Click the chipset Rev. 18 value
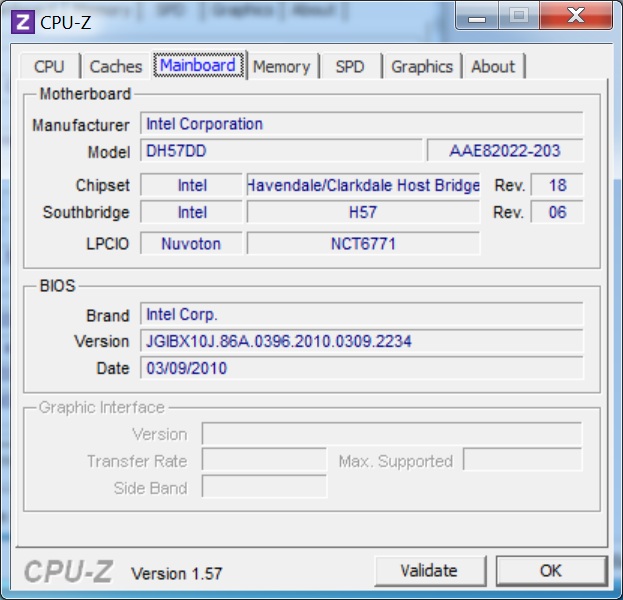This screenshot has height=600, width=623. click(x=557, y=185)
